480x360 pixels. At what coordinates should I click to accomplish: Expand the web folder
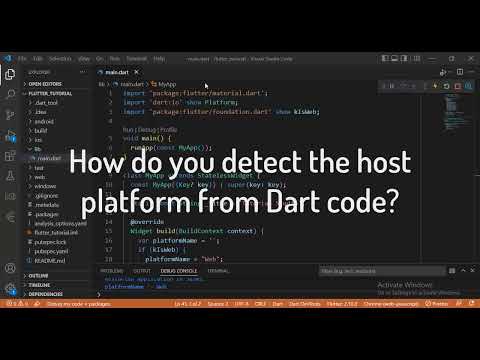pos(39,177)
